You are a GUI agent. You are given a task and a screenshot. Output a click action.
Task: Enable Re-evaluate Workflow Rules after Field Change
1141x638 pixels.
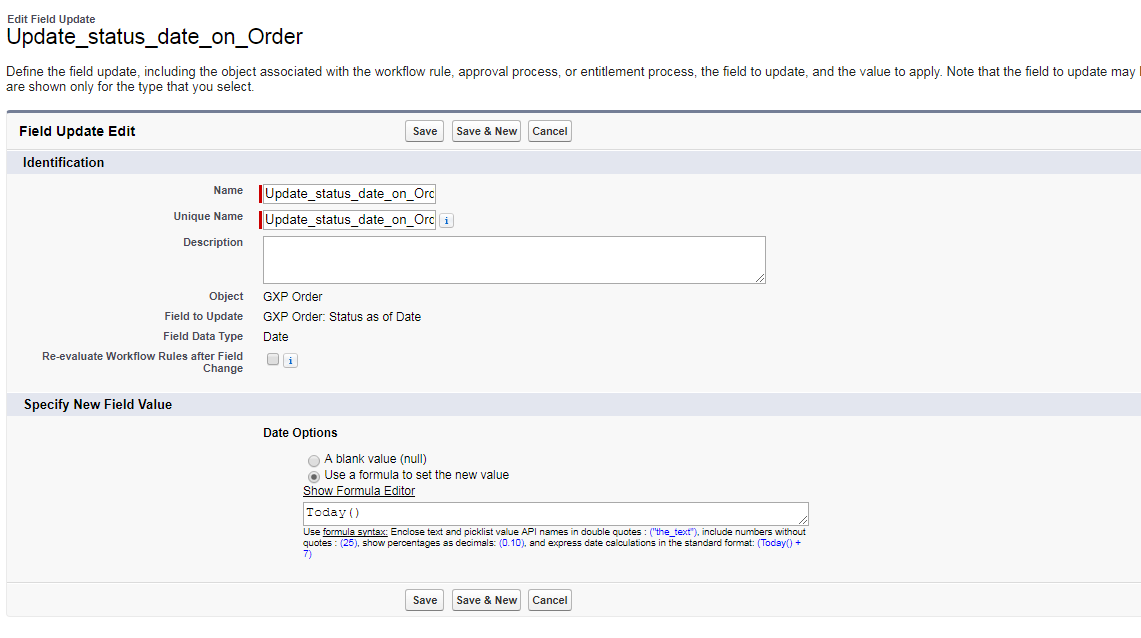coord(273,360)
